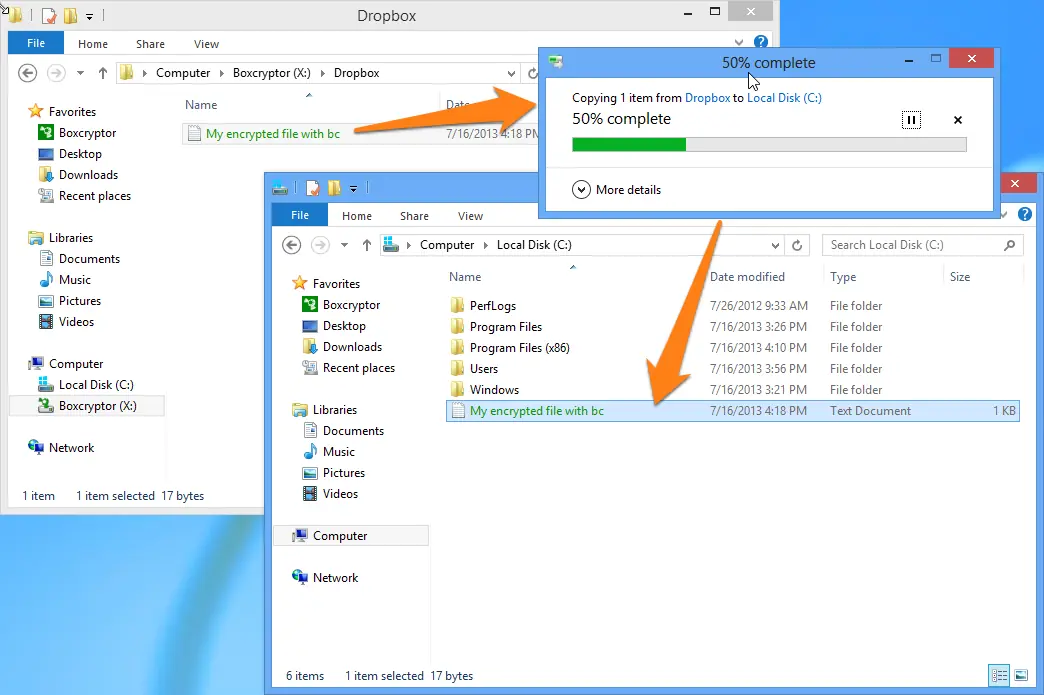
Task: Go up one level in Dropbox window
Action: pyautogui.click(x=103, y=73)
